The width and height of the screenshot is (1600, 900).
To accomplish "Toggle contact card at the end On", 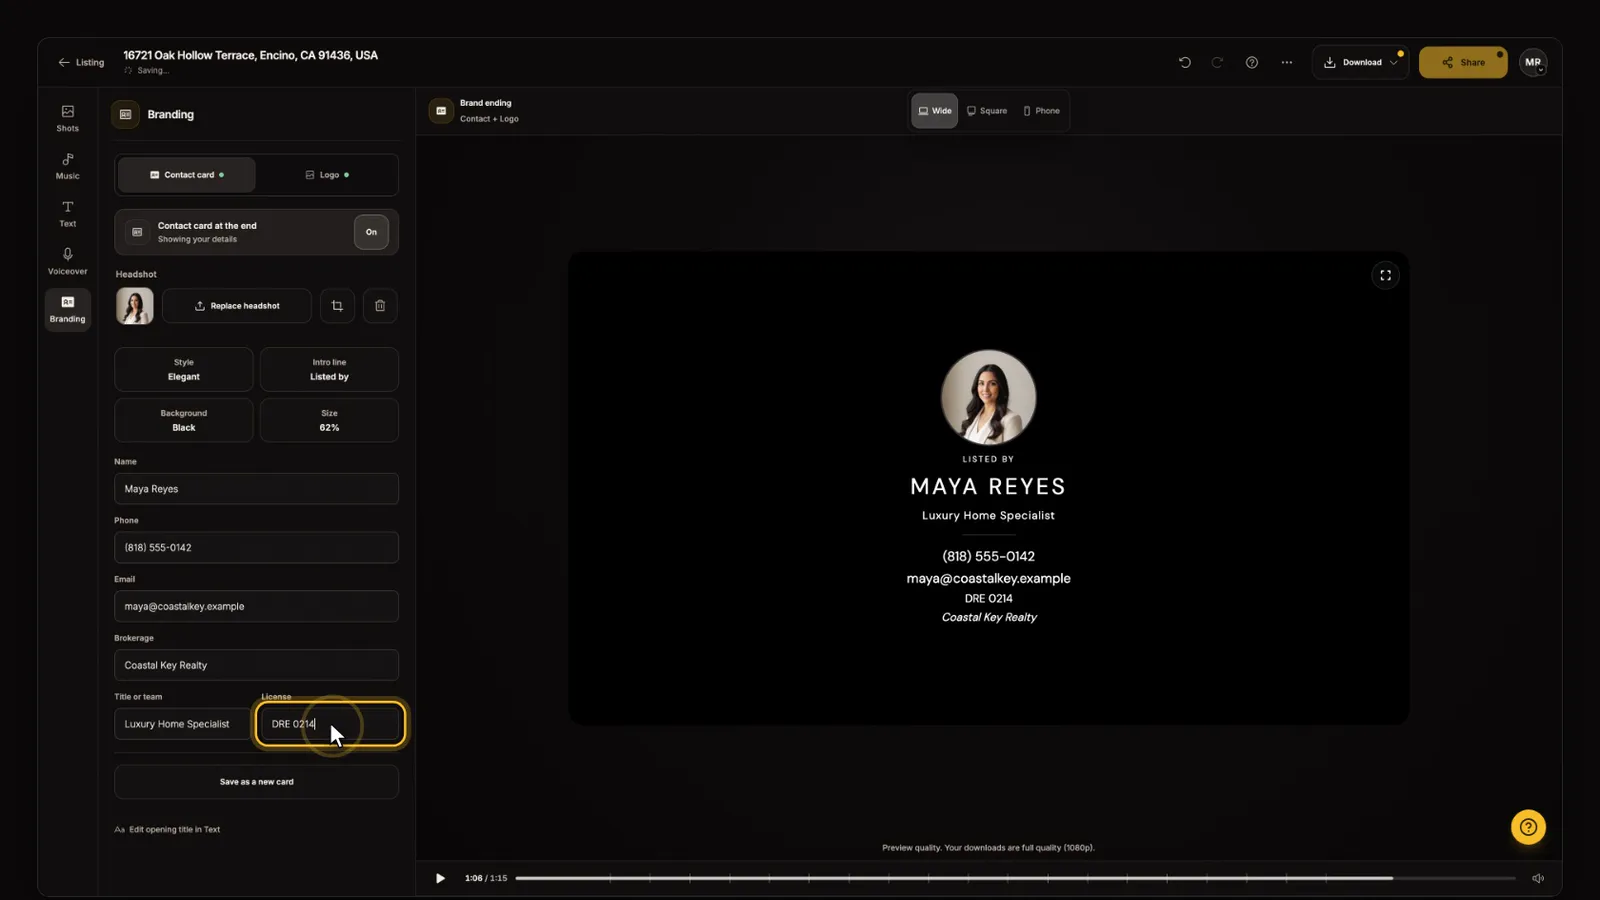I will point(371,232).
